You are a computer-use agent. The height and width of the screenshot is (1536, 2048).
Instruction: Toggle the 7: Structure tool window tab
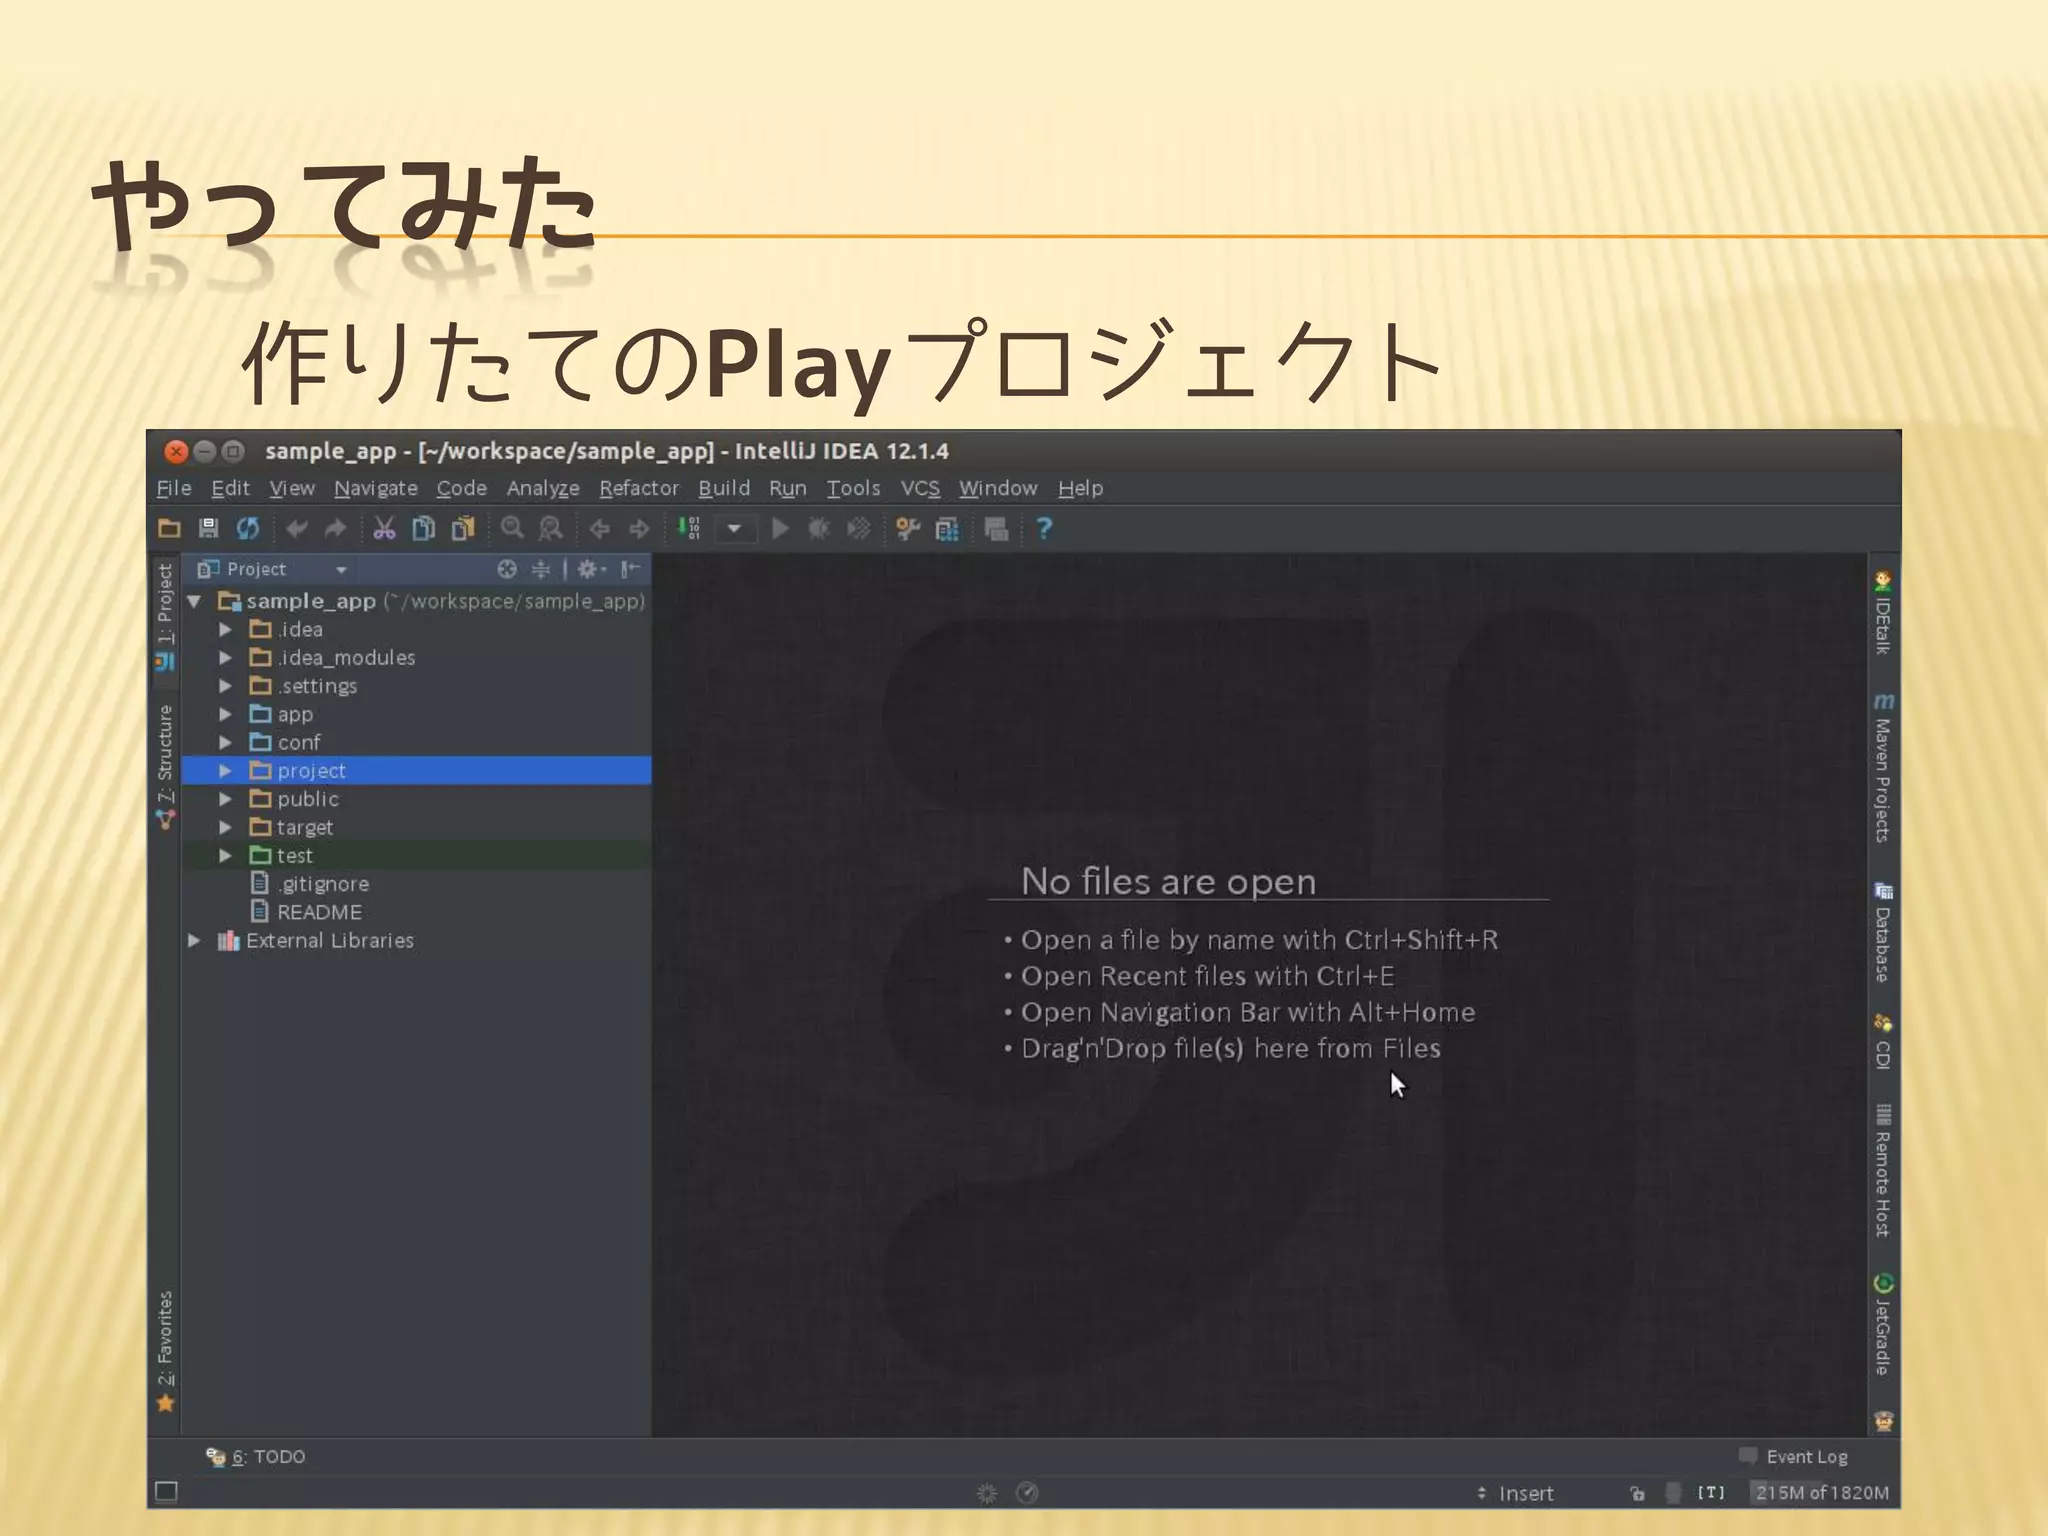click(x=165, y=766)
